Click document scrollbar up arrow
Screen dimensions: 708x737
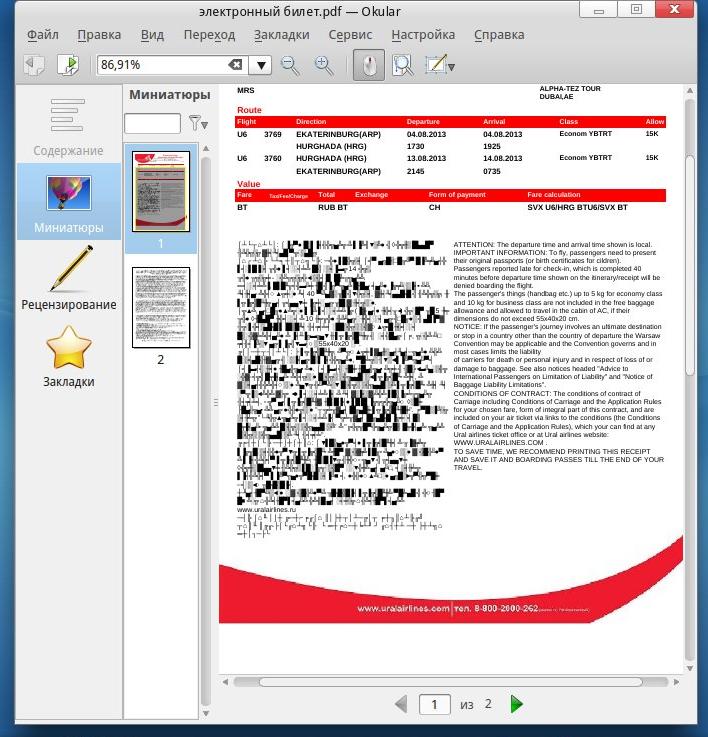tap(690, 90)
